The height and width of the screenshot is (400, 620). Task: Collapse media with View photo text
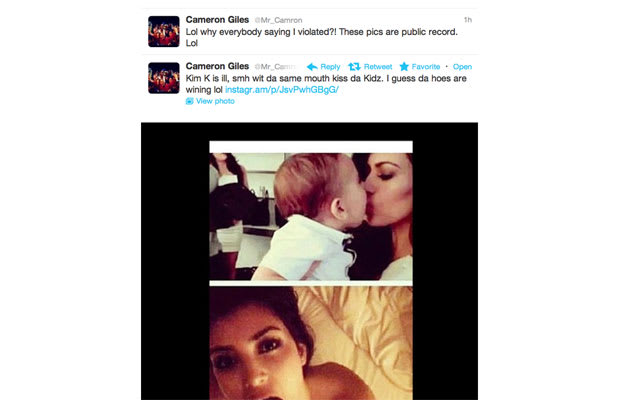click(215, 101)
